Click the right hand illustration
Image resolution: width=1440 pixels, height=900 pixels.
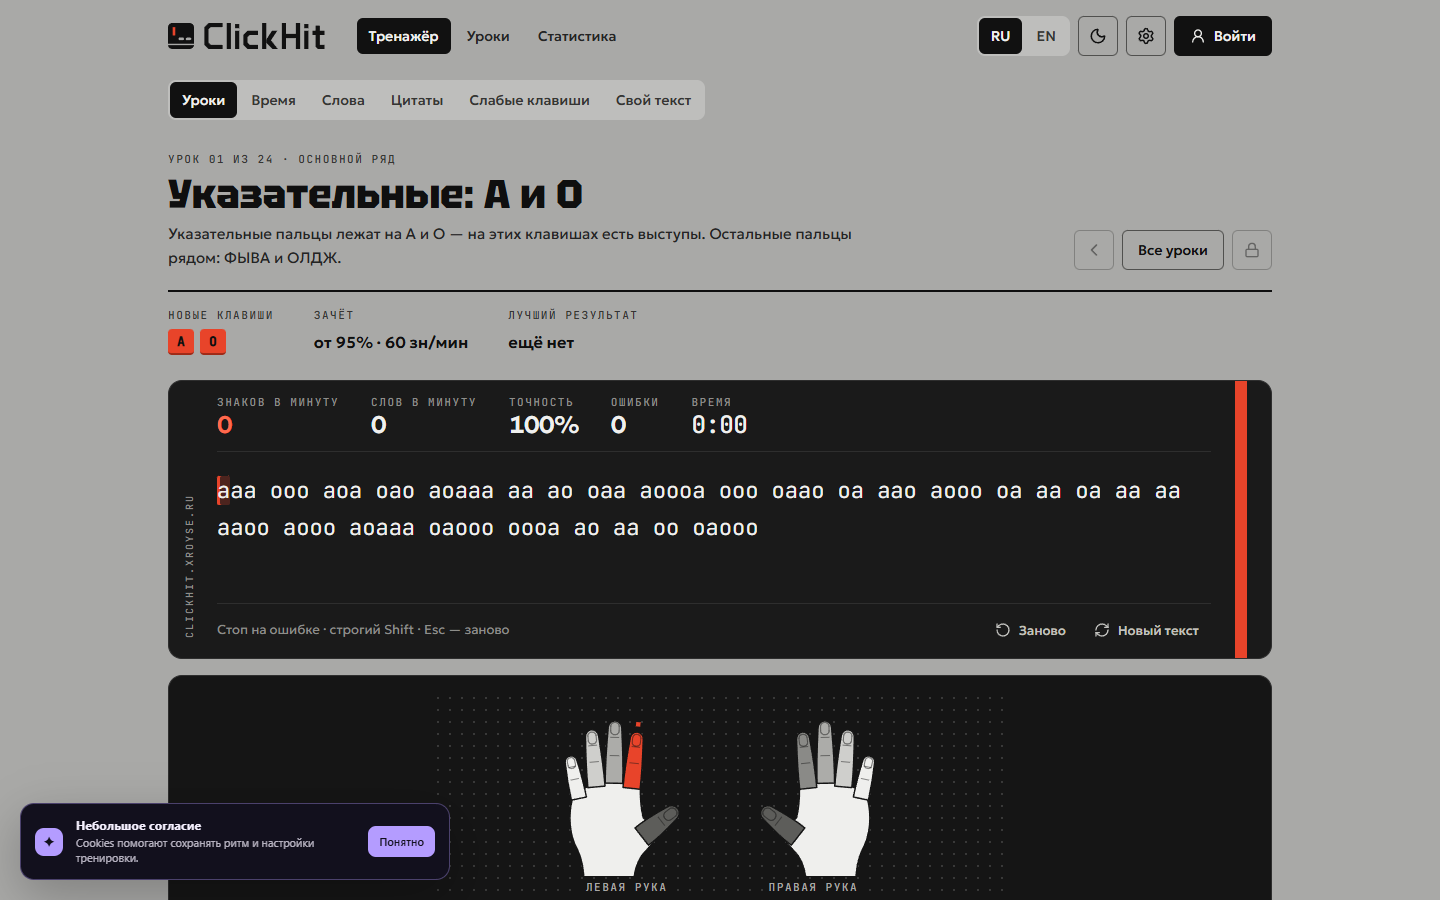tap(817, 798)
